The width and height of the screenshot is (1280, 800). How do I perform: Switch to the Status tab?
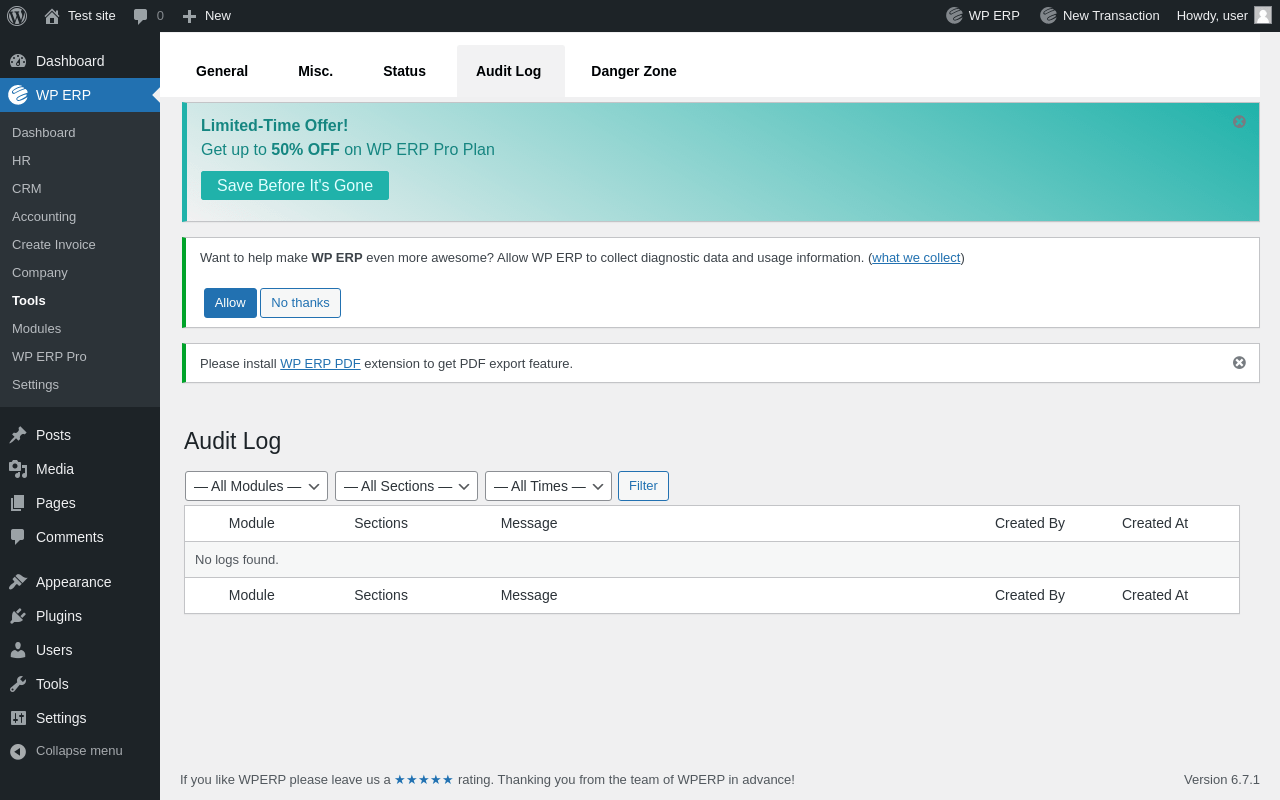coord(404,71)
